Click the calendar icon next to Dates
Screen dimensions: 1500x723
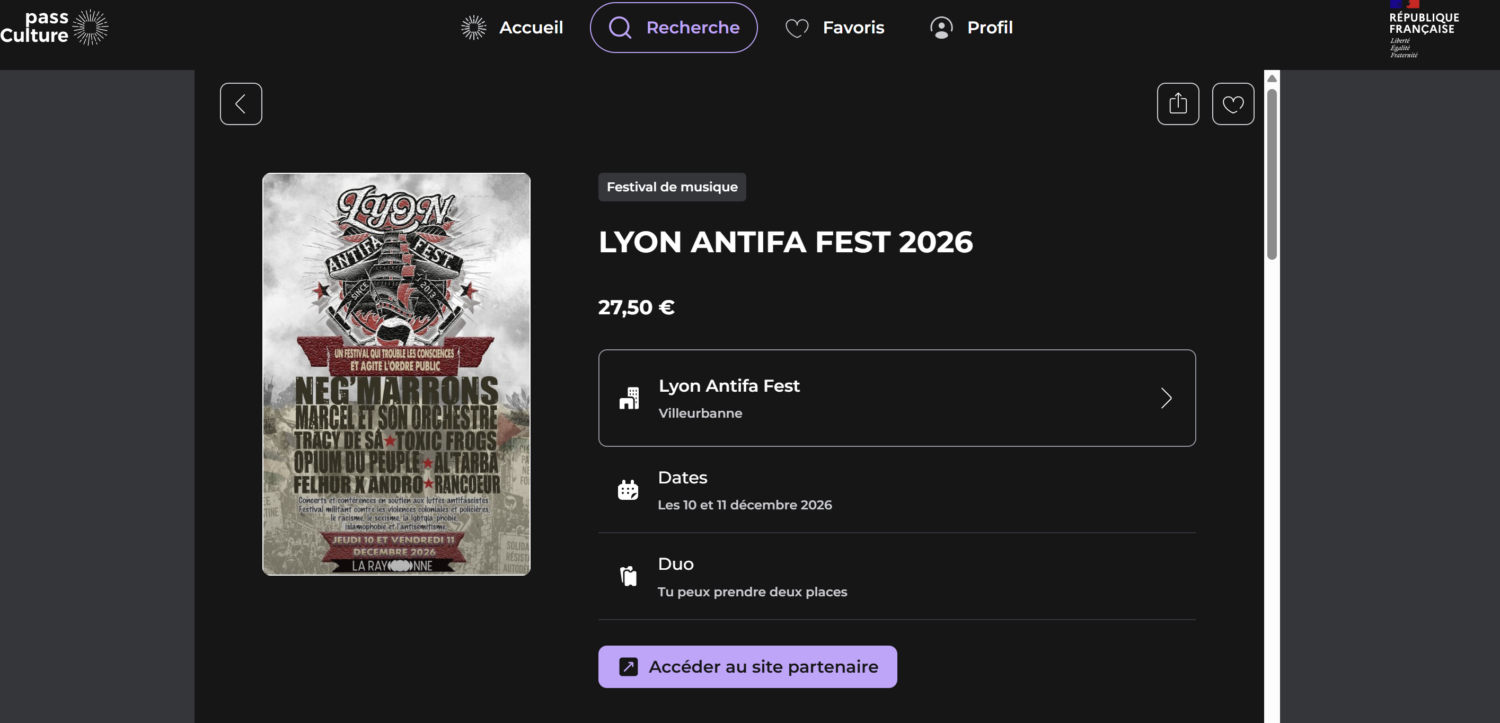[x=628, y=490]
